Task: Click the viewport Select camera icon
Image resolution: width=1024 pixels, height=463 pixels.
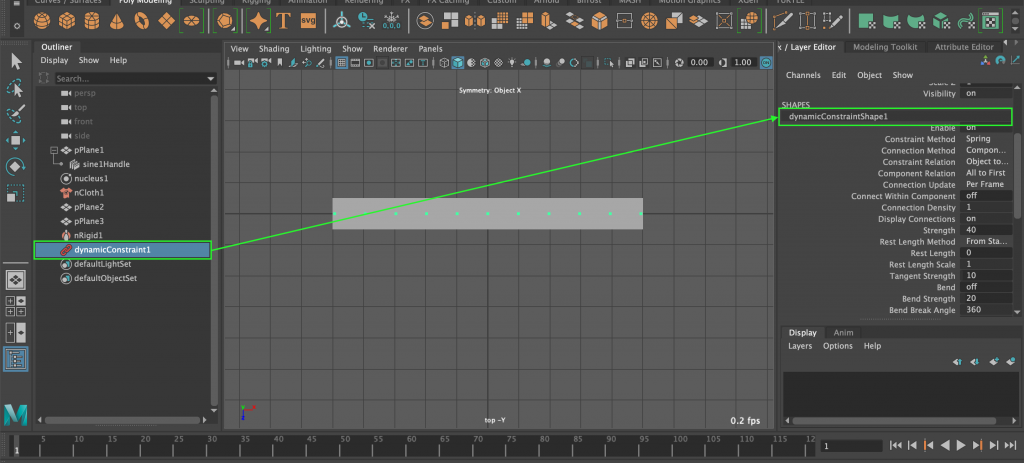Action: [239, 63]
